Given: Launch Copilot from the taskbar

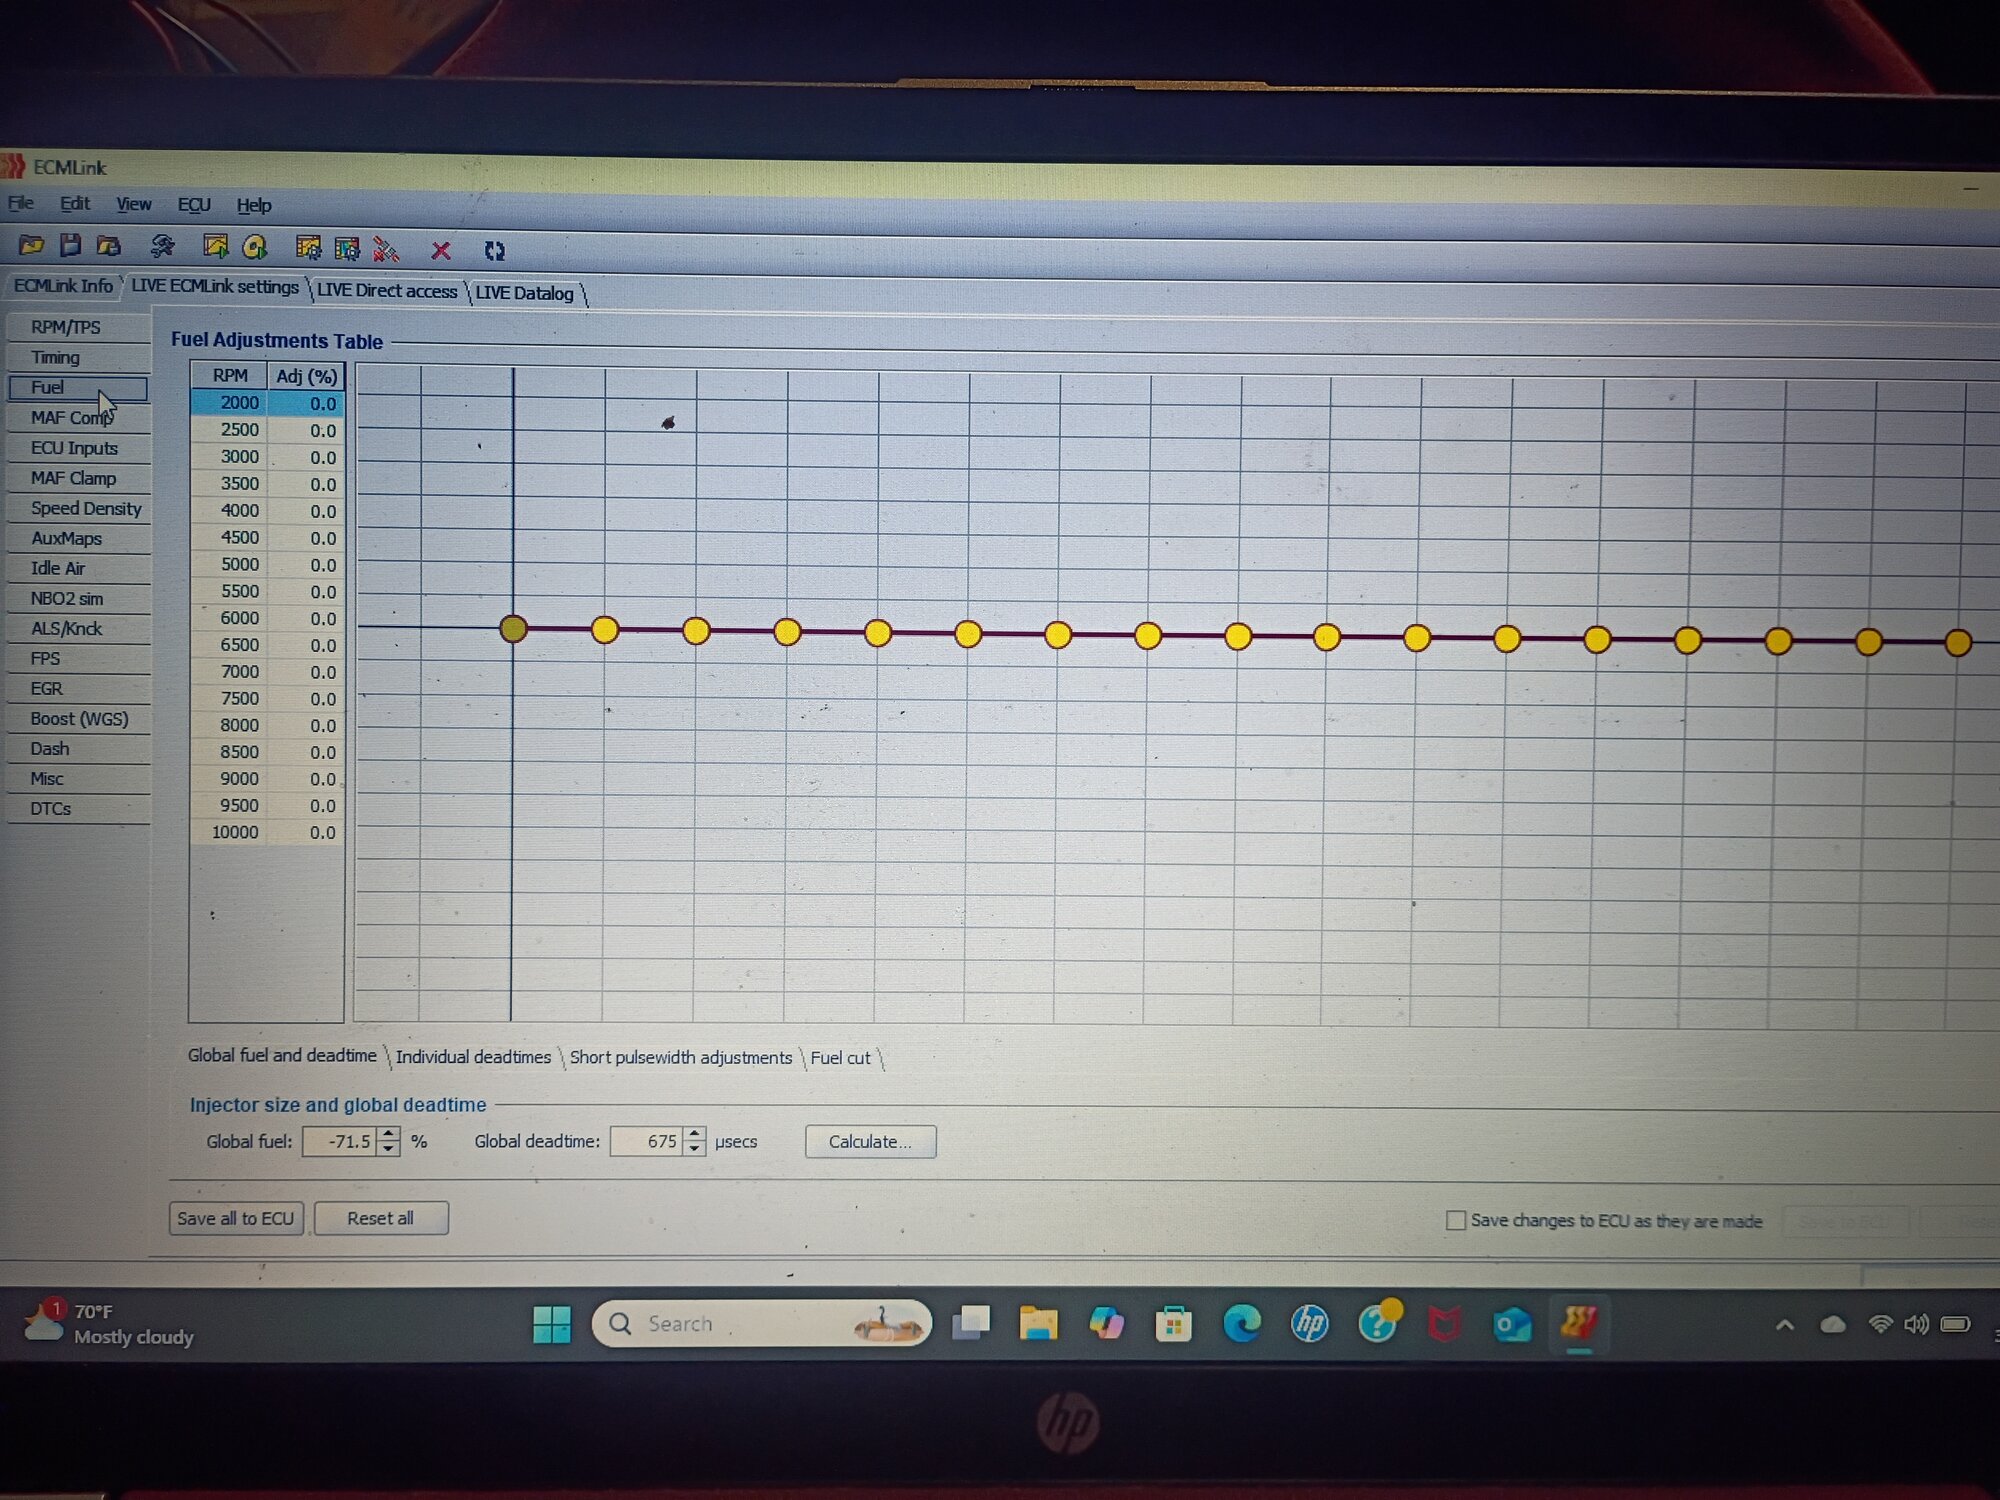Looking at the screenshot, I should click(x=1106, y=1323).
